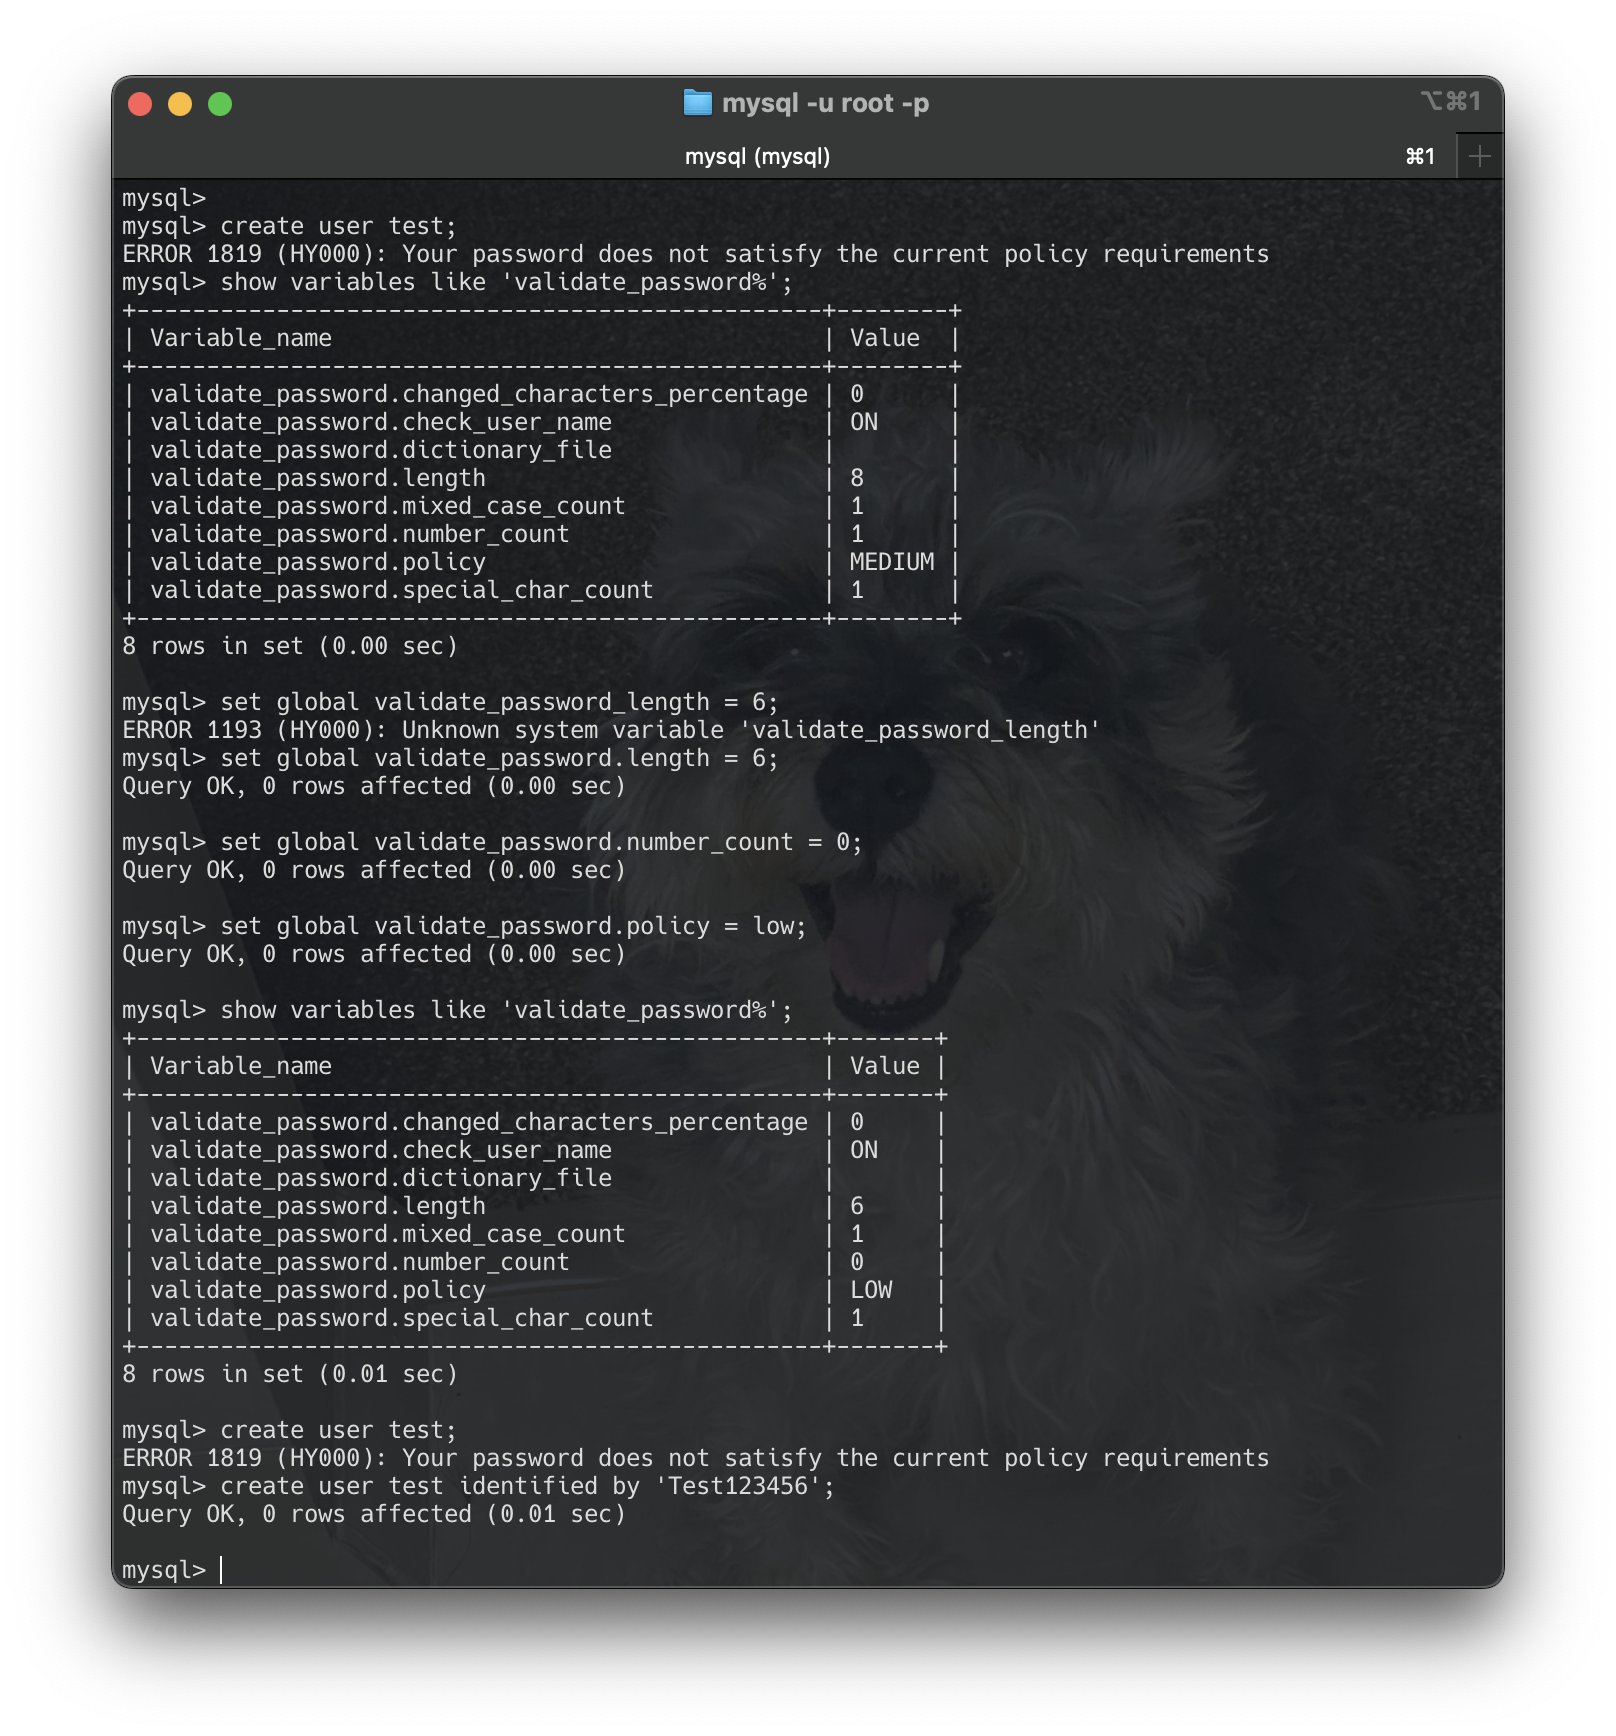The width and height of the screenshot is (1616, 1736).
Task: Click the Variable_name column header
Action: 240,338
